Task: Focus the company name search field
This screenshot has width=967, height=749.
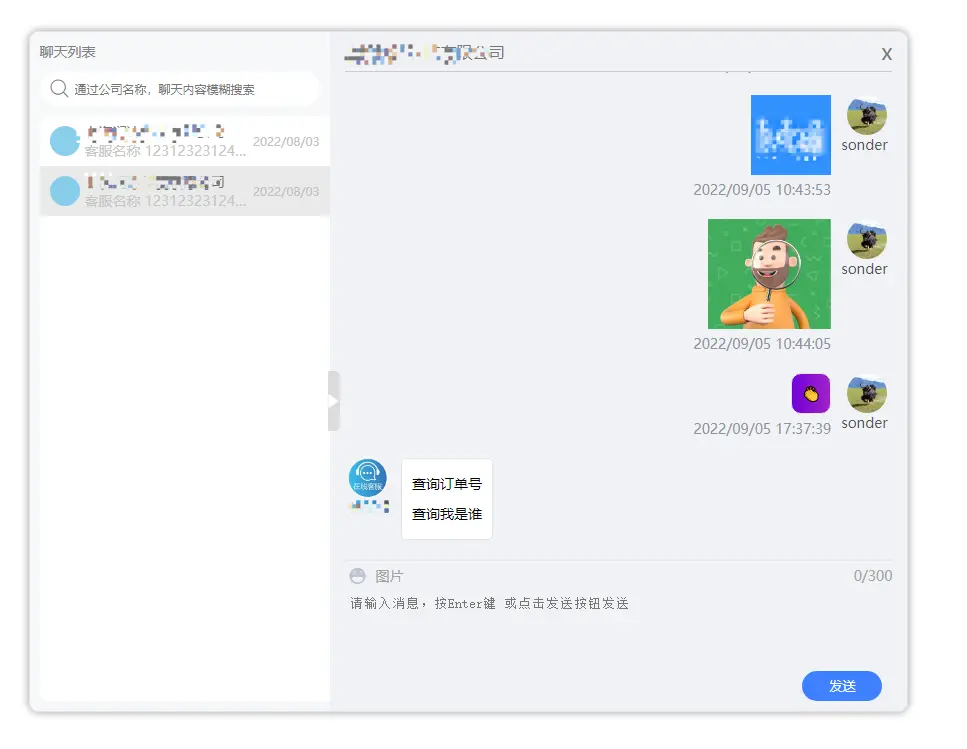Action: tap(190, 89)
